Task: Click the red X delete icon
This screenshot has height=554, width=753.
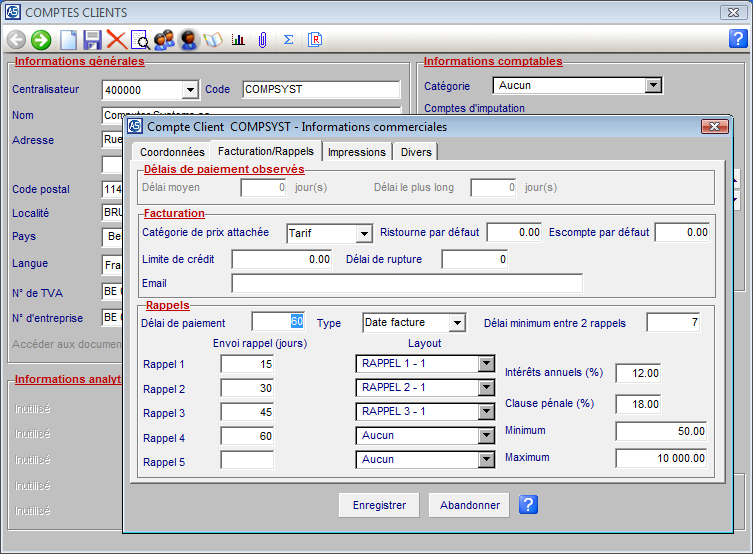Action: 116,40
